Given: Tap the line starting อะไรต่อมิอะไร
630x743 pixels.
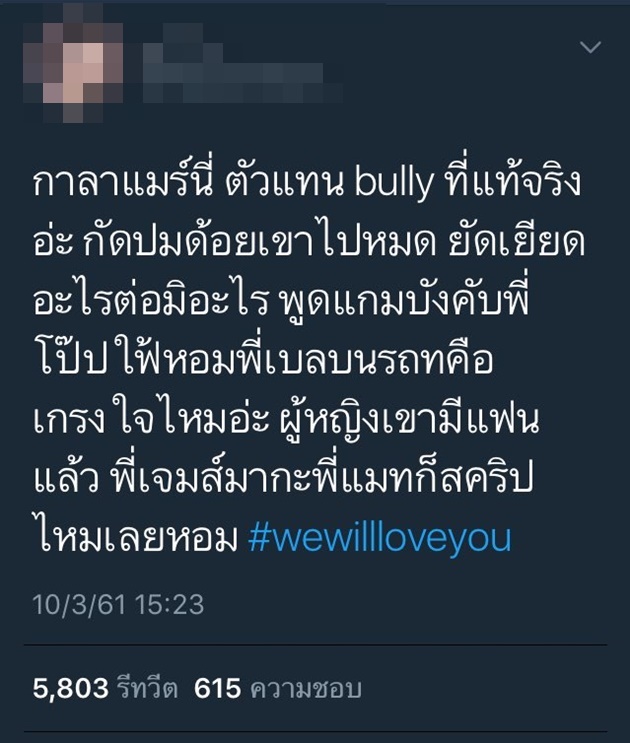Looking at the screenshot, I should coord(280,301).
